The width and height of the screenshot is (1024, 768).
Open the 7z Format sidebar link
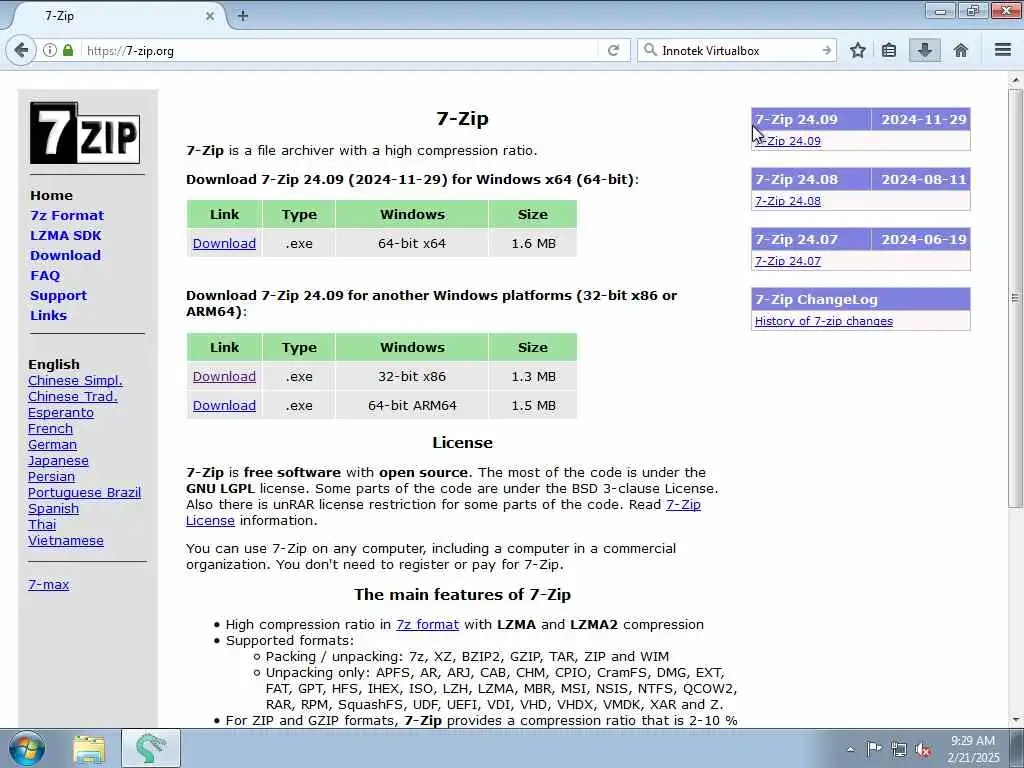pos(67,216)
